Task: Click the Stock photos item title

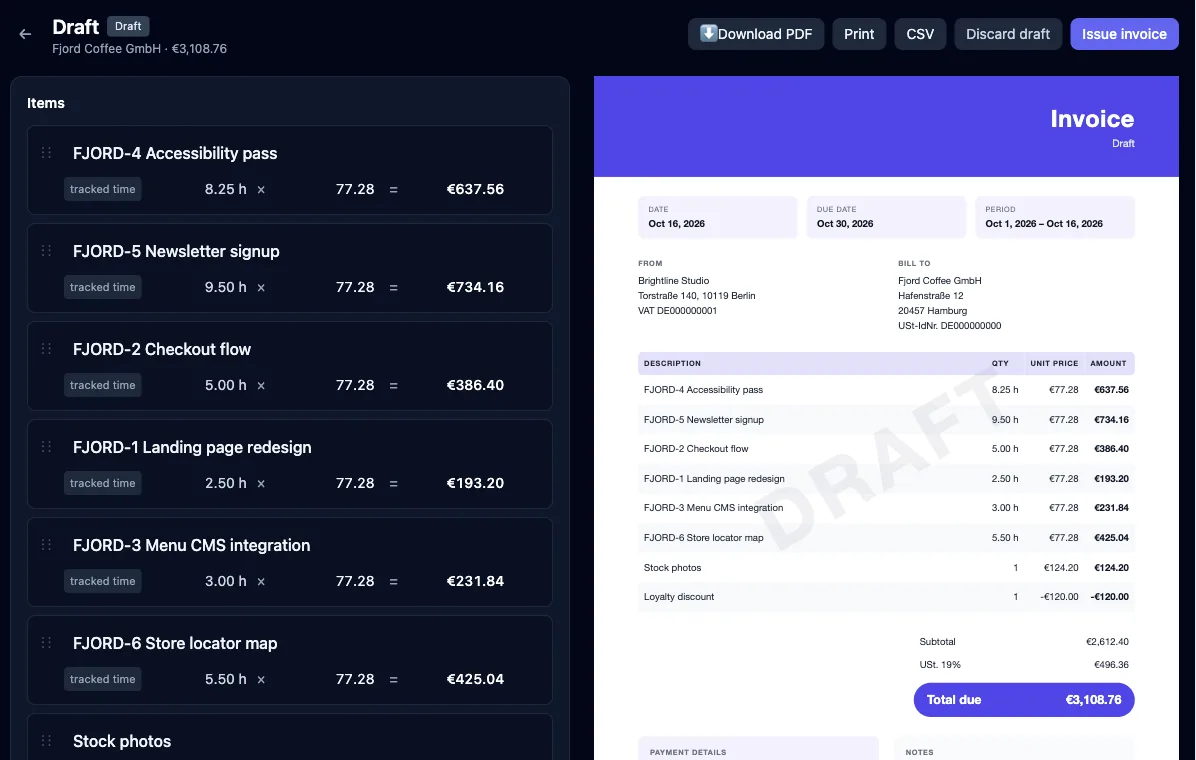Action: (122, 742)
